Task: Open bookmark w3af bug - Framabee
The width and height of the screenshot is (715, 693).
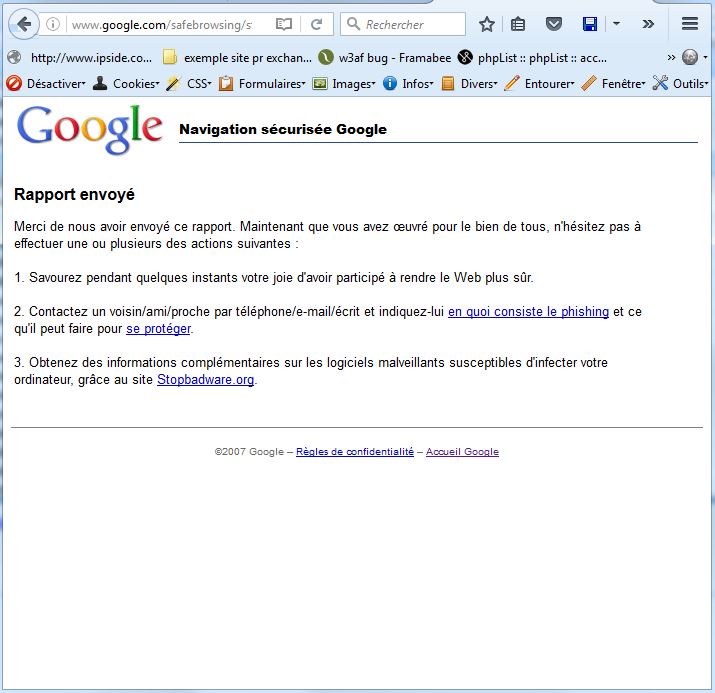Action: tap(385, 58)
